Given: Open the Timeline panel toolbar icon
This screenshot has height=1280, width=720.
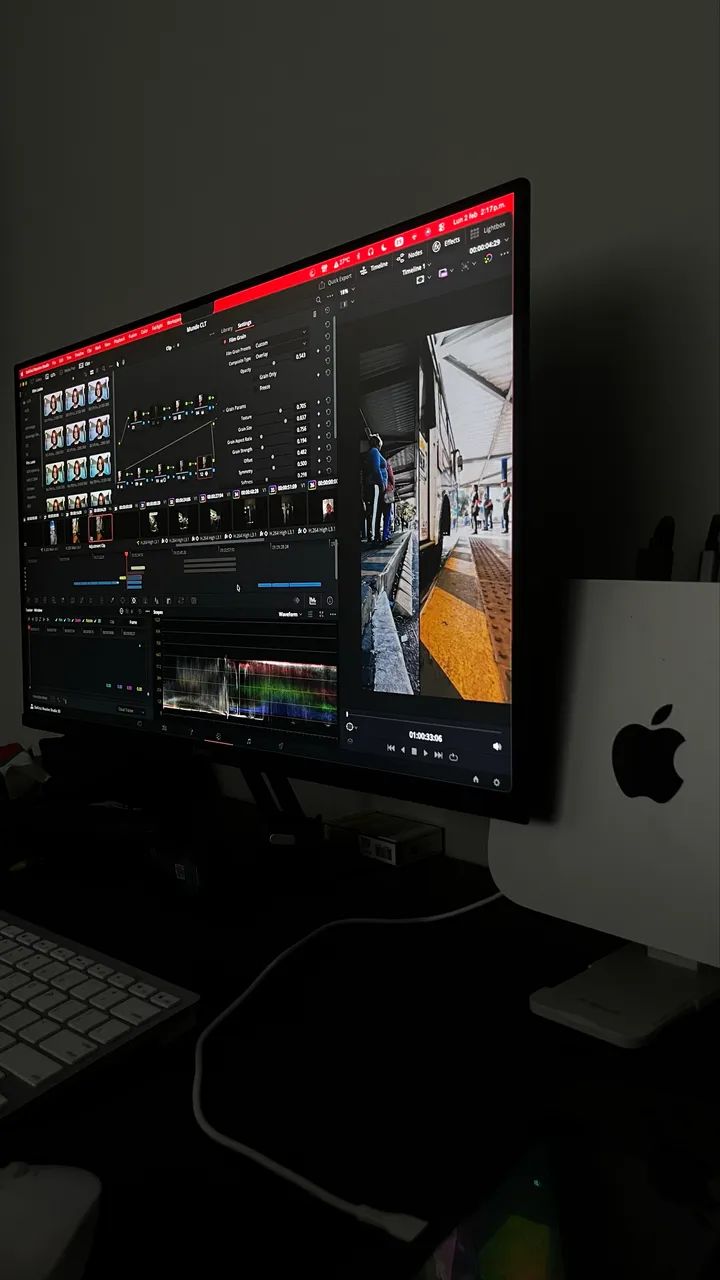Looking at the screenshot, I should click(363, 270).
